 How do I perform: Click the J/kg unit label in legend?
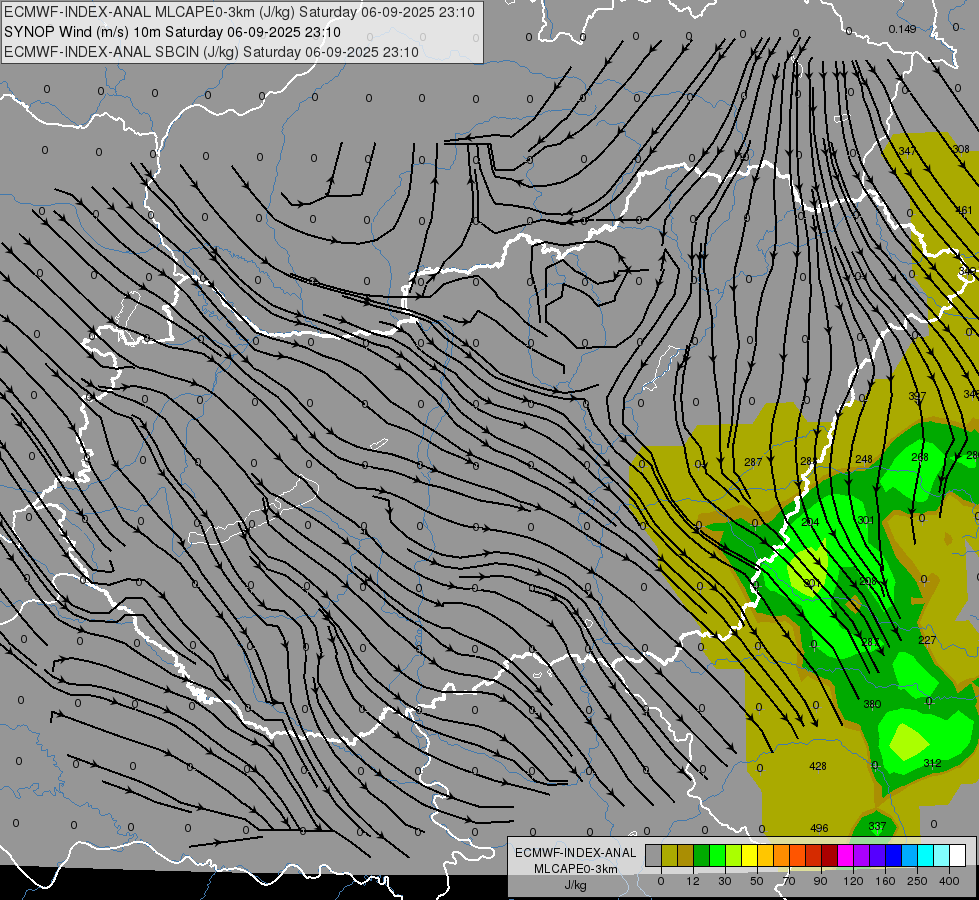point(576,885)
